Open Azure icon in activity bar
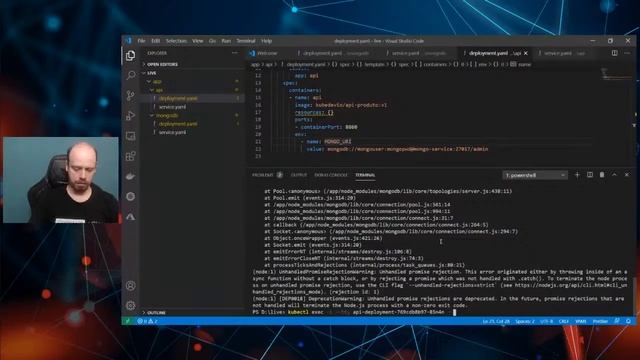This screenshot has width=640, height=360. [x=131, y=217]
